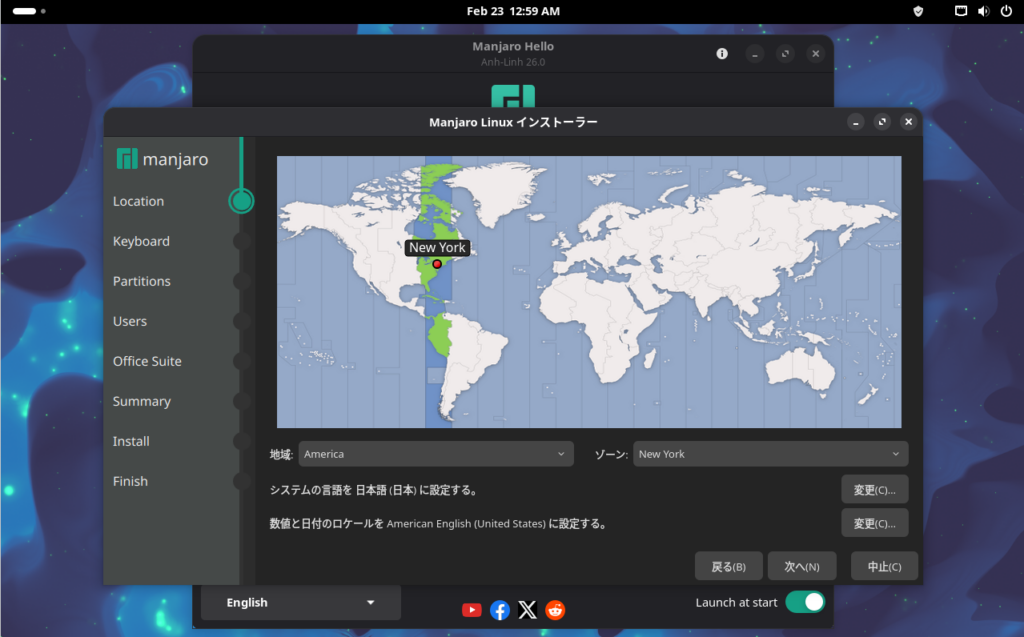Screen dimensions: 1024x637
Task: Click the 次へ(N) next button
Action: (x=802, y=566)
